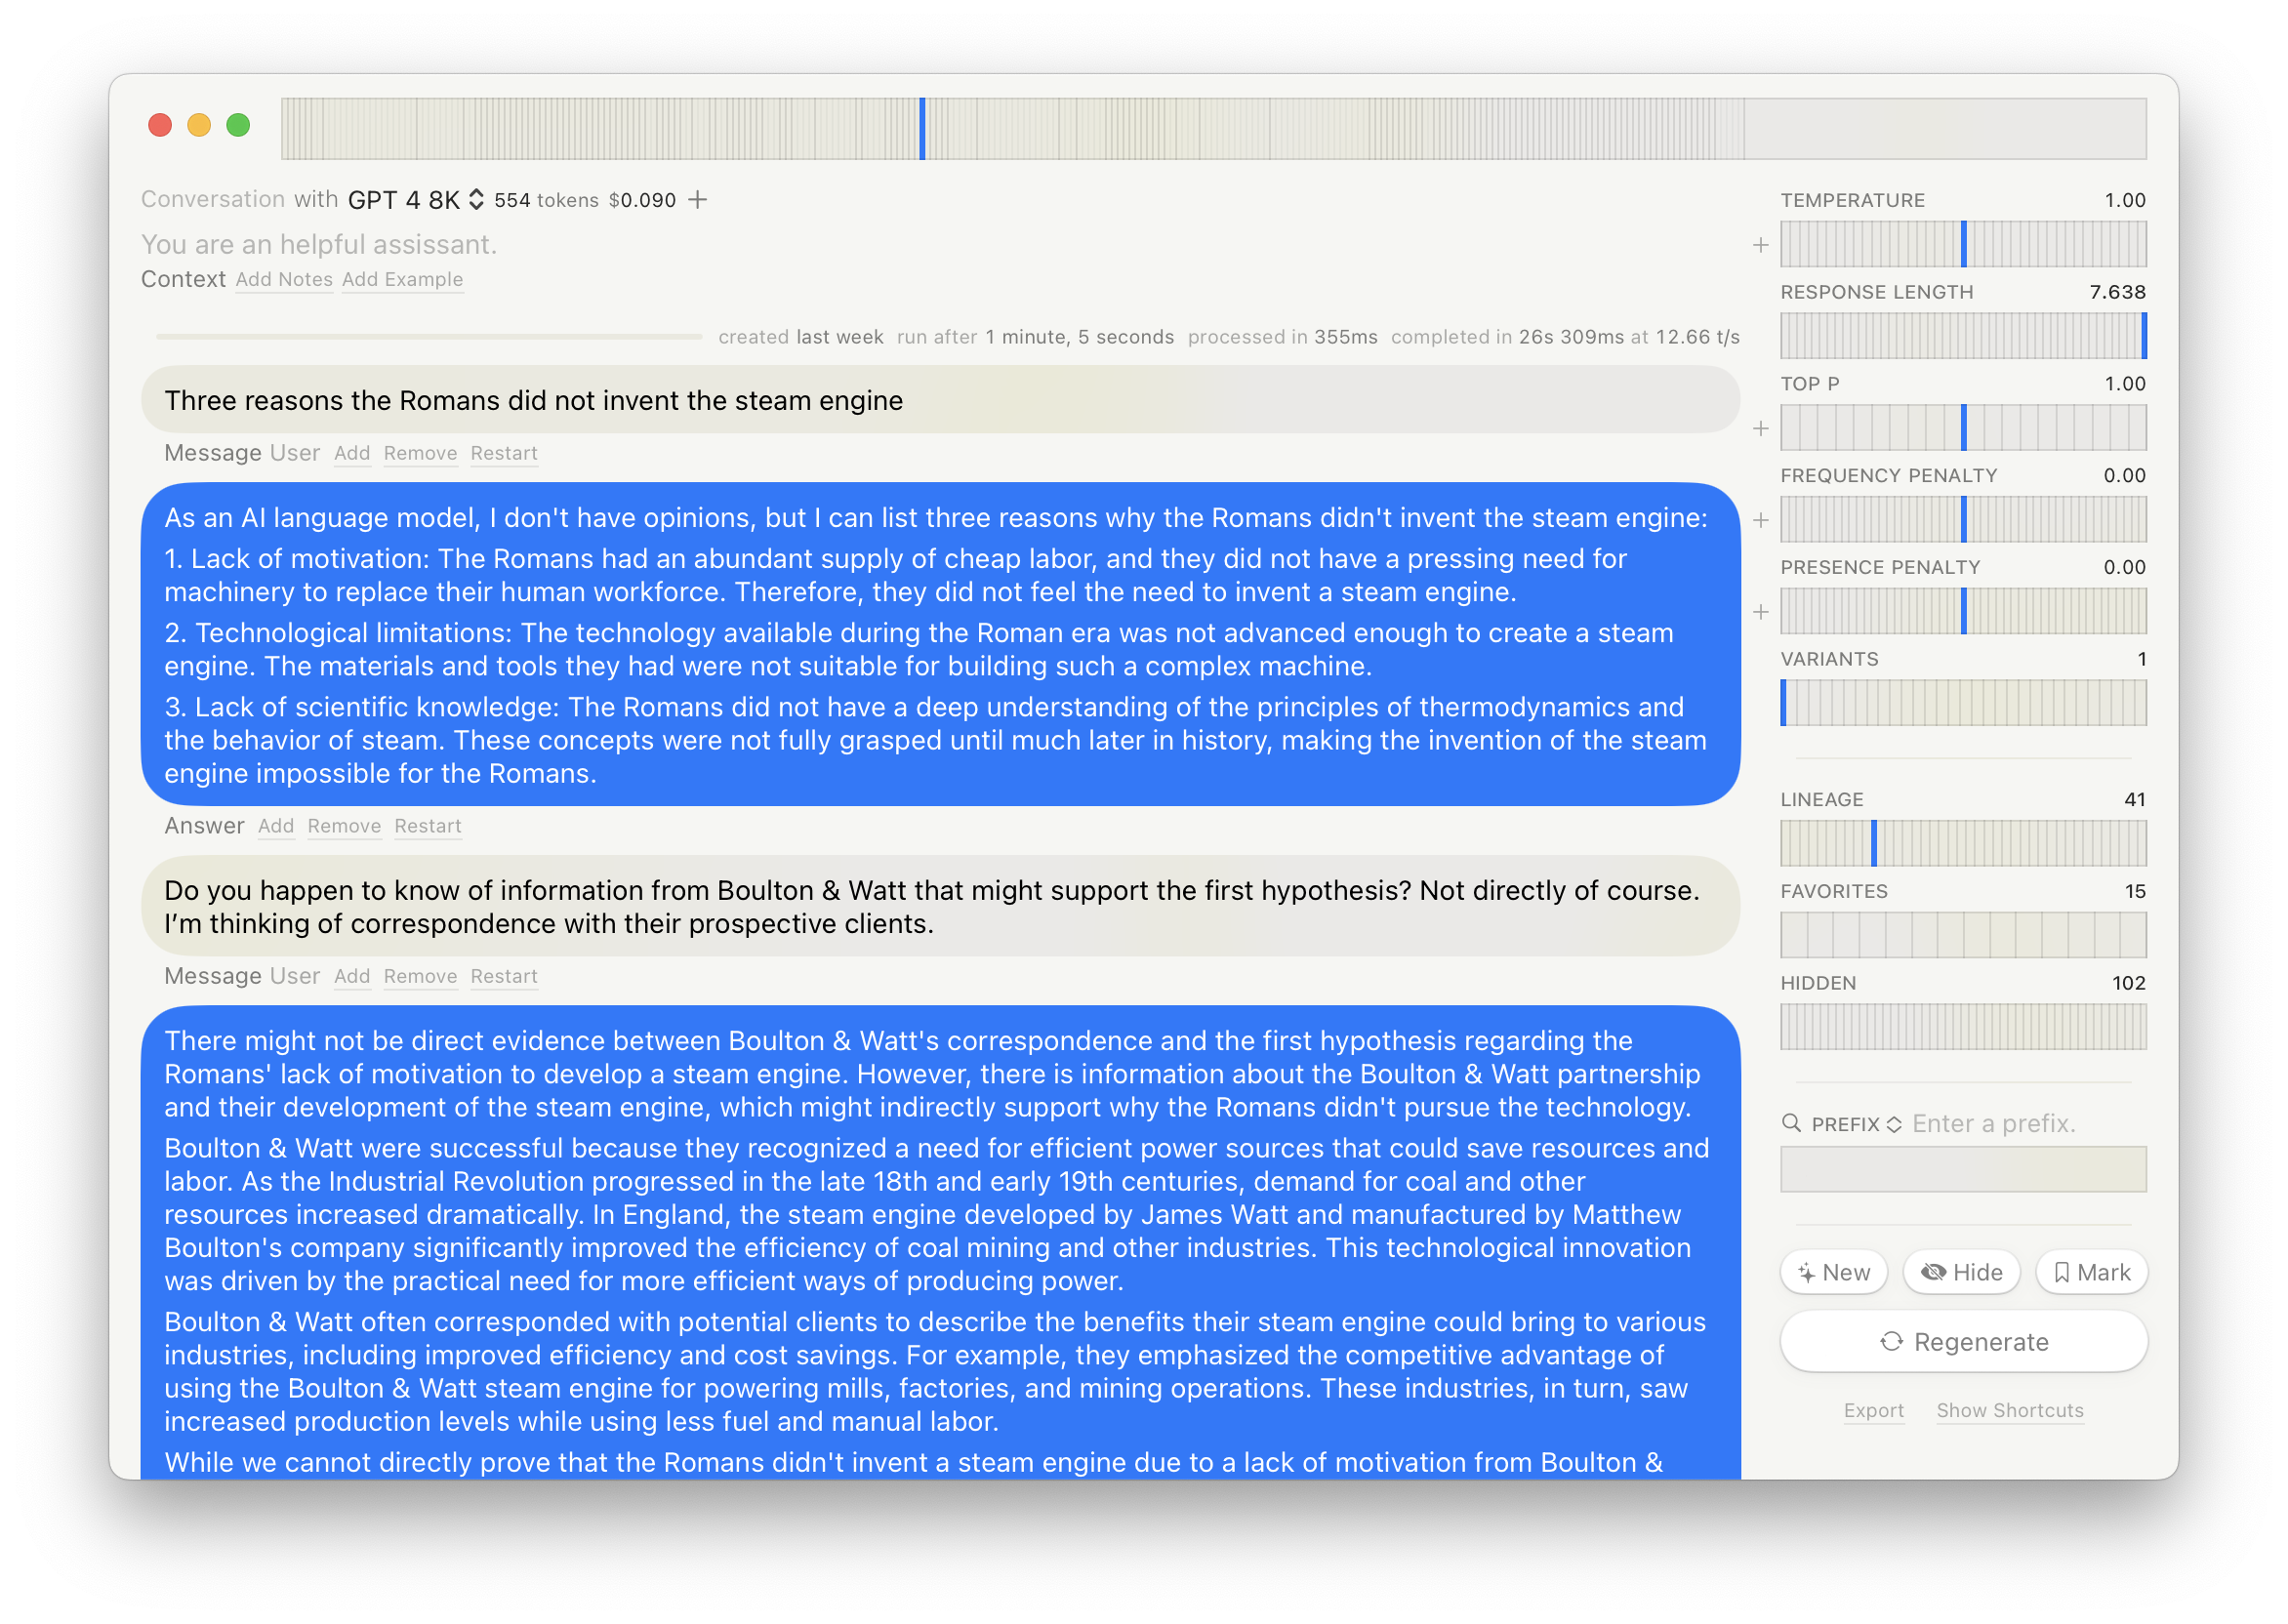Image resolution: width=2288 pixels, height=1624 pixels.
Task: Click the search results bar below Prefix
Action: pos(1963,1170)
